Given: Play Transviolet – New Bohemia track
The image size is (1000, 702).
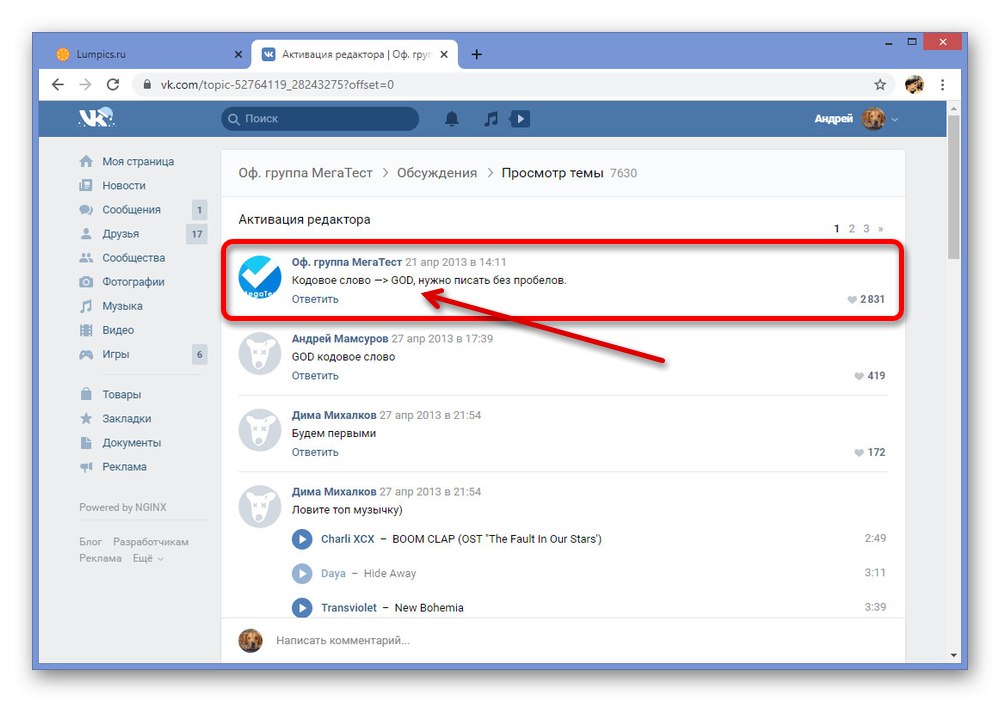Looking at the screenshot, I should 302,608.
